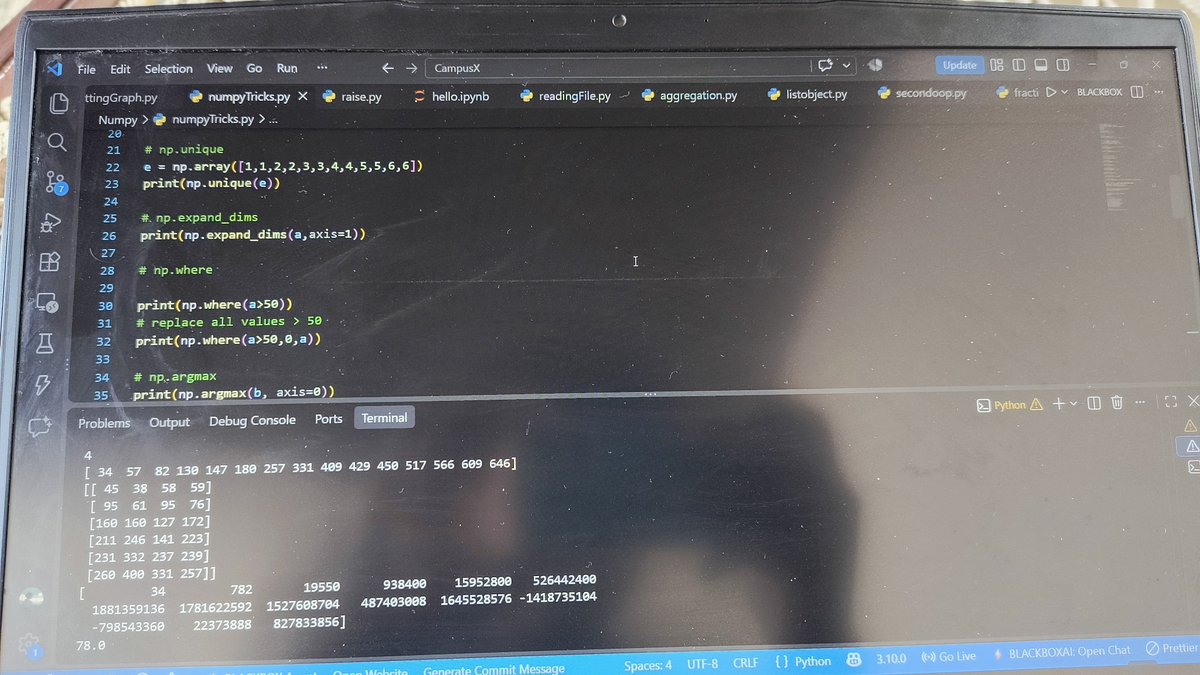Click the CampusX command center search box
Viewport: 1200px width, 675px height.
[x=618, y=67]
